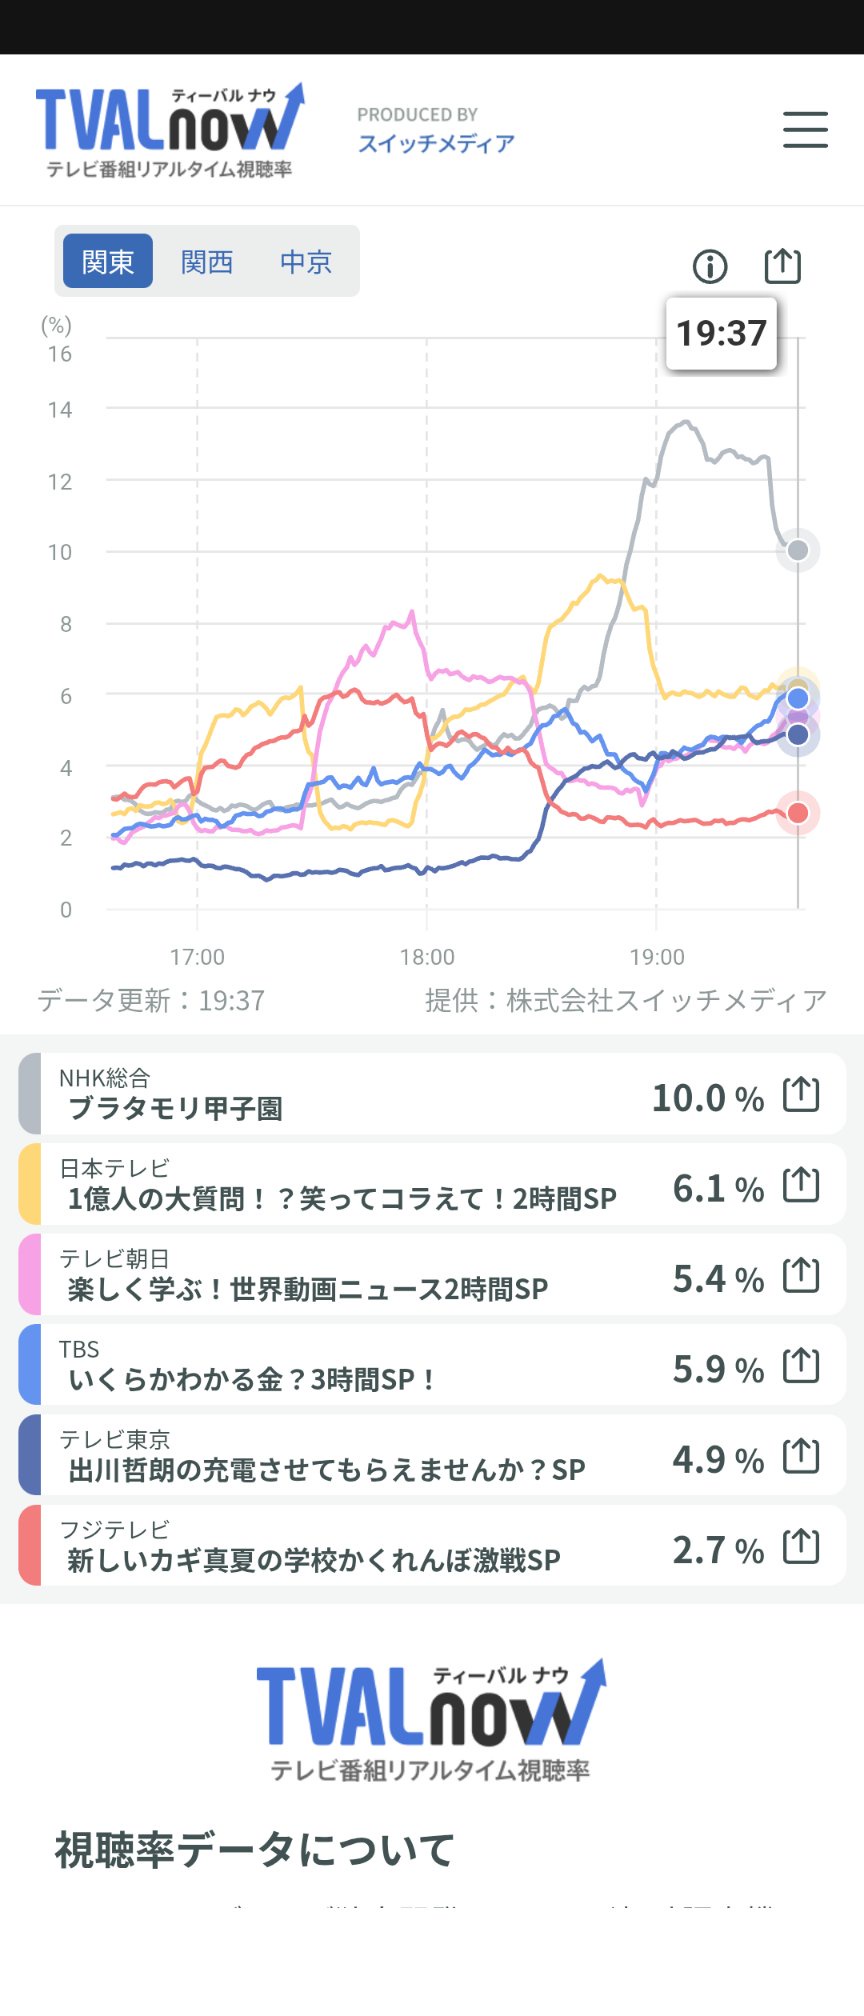Switch to the 中京 region tab
Image resolution: width=864 pixels, height=2016 pixels.
click(x=306, y=261)
